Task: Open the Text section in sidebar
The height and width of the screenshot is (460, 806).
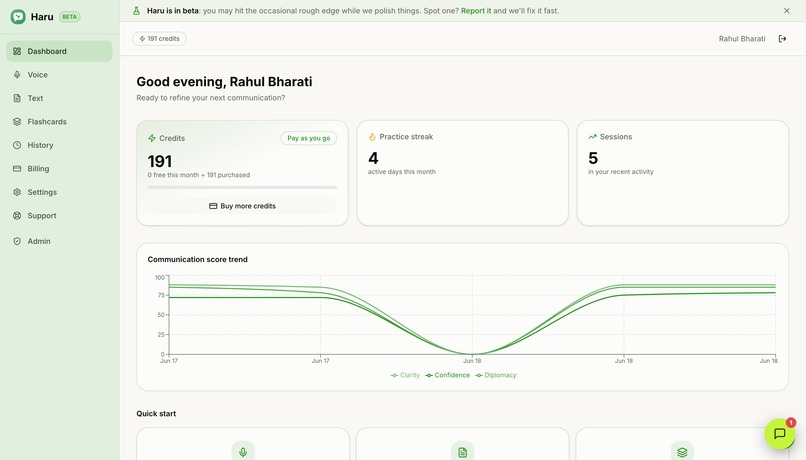Action: pos(60,98)
